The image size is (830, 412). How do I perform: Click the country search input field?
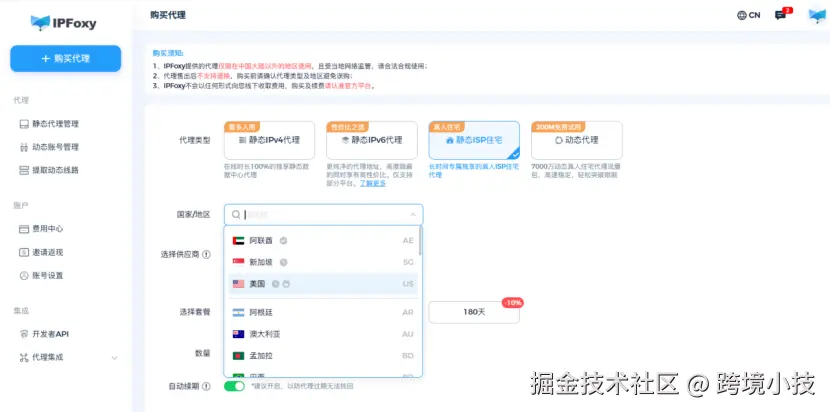[x=323, y=214]
